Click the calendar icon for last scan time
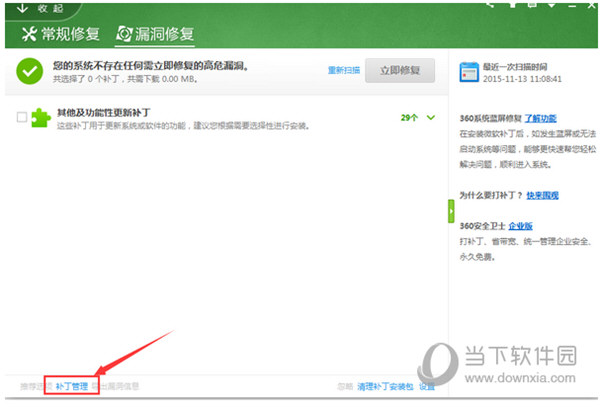 (469, 71)
